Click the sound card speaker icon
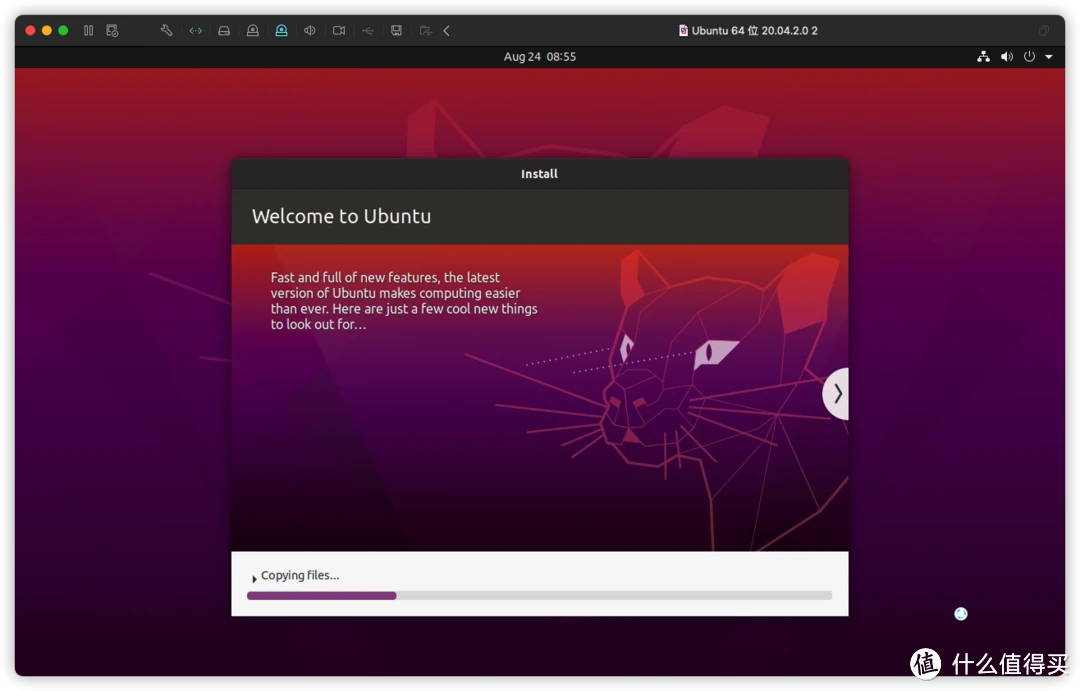The width and height of the screenshot is (1080, 691). click(x=310, y=31)
